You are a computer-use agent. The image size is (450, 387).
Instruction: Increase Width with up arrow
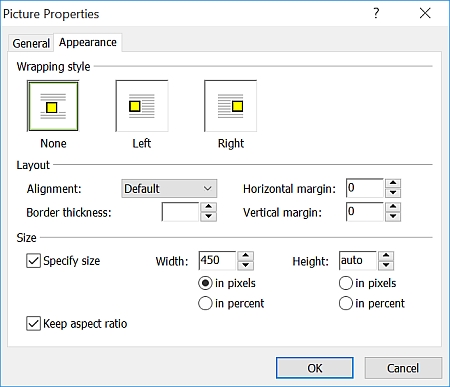pyautogui.click(x=246, y=256)
